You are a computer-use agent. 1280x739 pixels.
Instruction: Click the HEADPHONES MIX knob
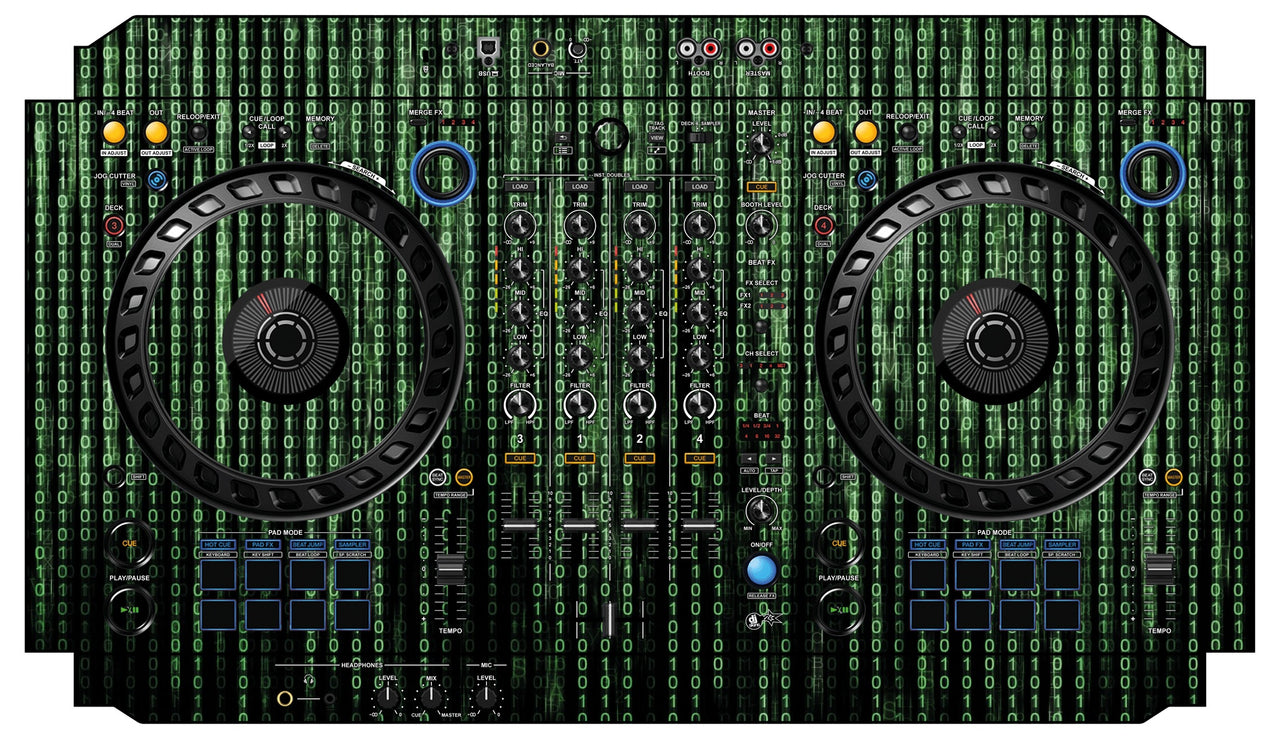tap(431, 699)
